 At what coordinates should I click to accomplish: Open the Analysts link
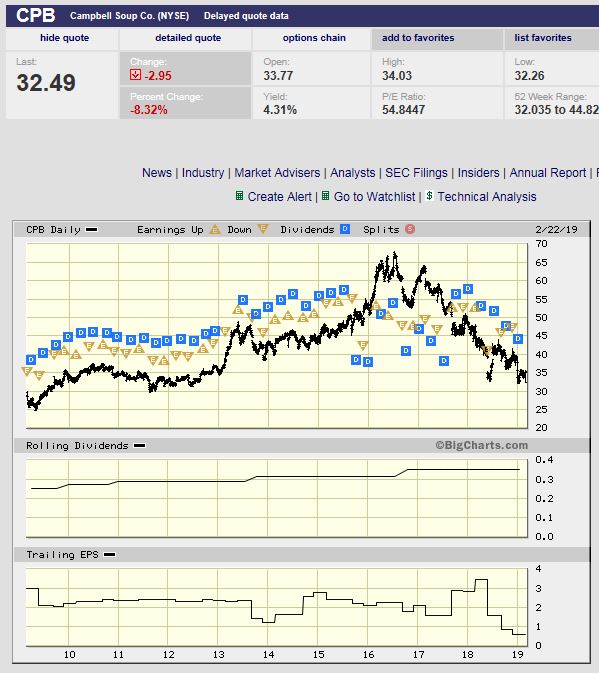coord(352,173)
